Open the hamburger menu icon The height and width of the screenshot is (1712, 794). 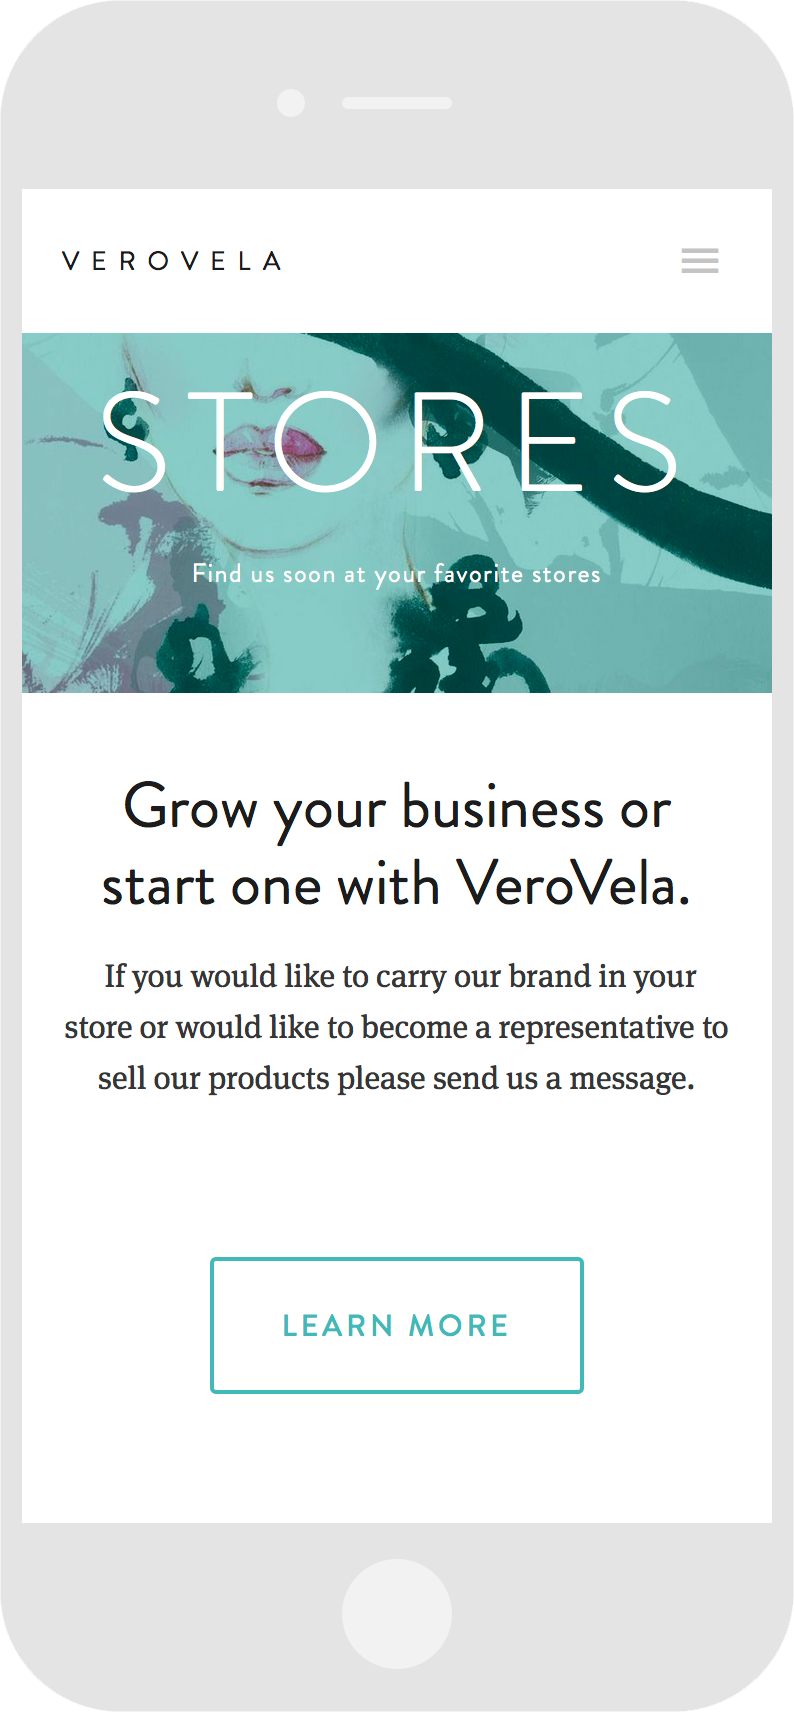(700, 261)
